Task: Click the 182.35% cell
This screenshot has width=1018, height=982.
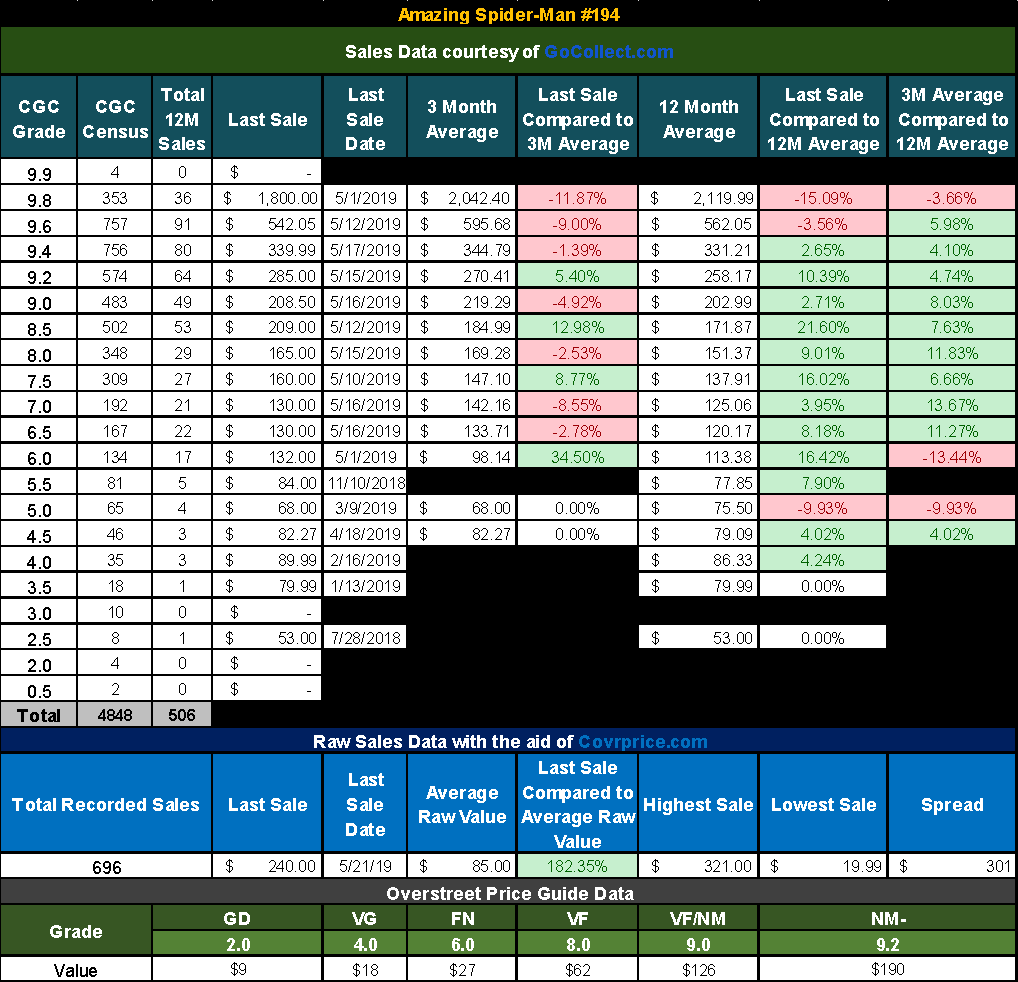Action: pos(577,866)
